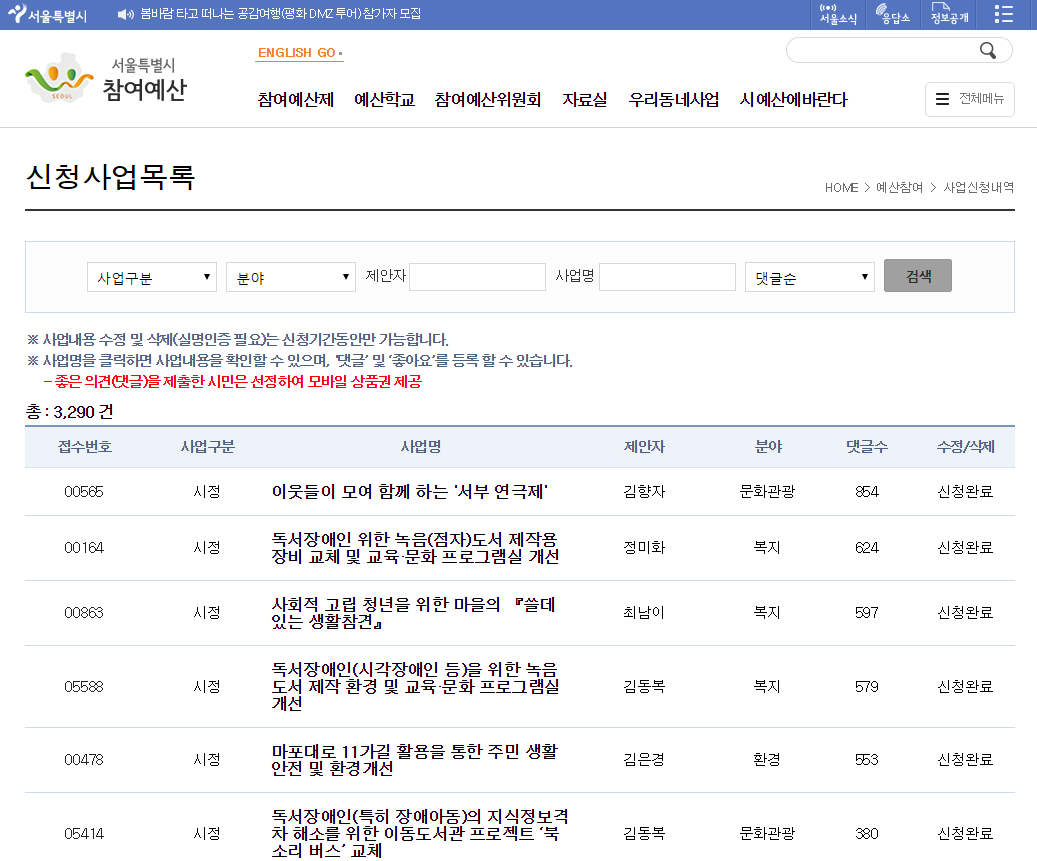Click HOME in the breadcrumb
This screenshot has height=861, width=1037.
(841, 188)
